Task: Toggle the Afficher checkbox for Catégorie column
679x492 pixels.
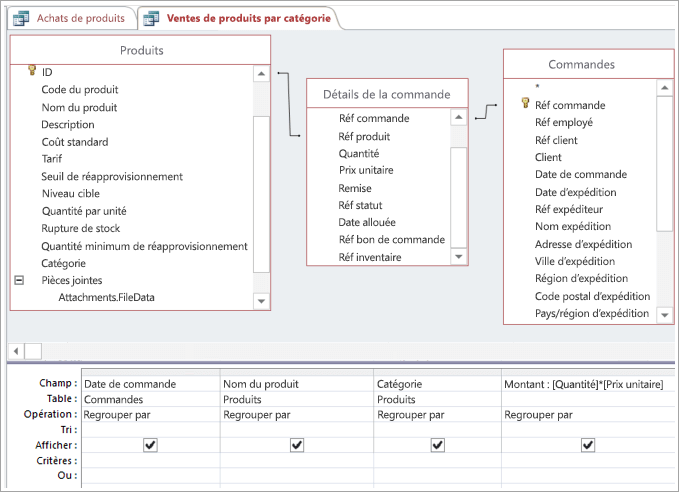Action: click(437, 445)
